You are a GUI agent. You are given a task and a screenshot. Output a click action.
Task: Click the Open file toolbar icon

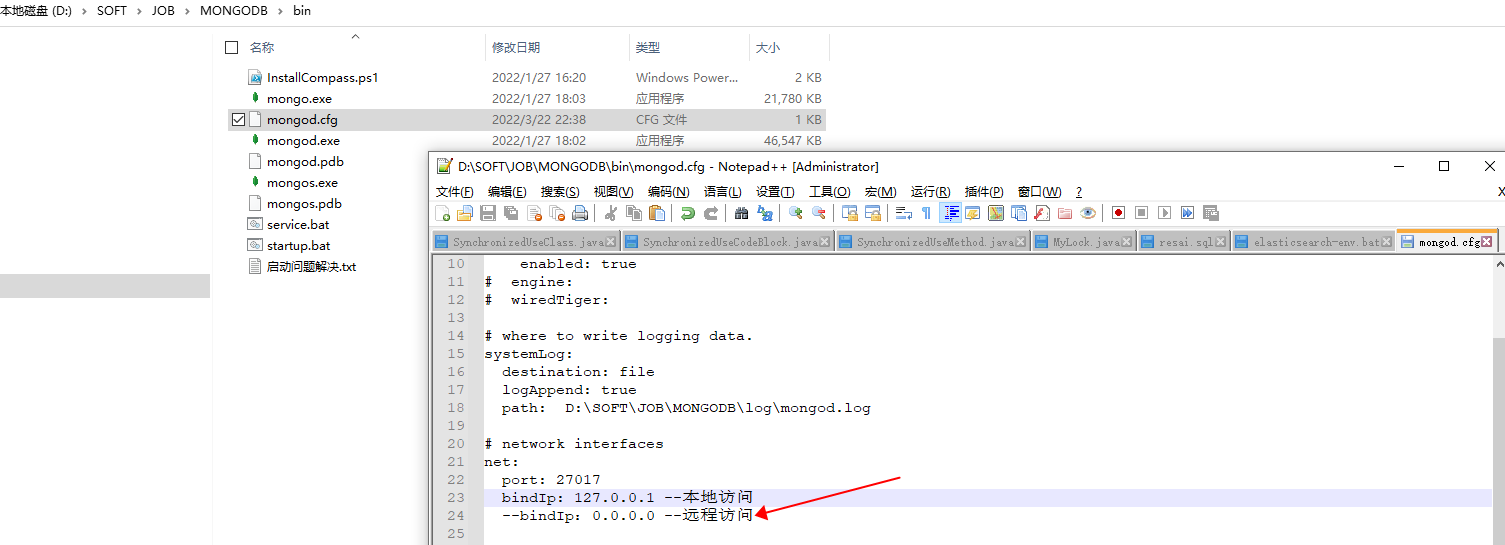pyautogui.click(x=465, y=213)
